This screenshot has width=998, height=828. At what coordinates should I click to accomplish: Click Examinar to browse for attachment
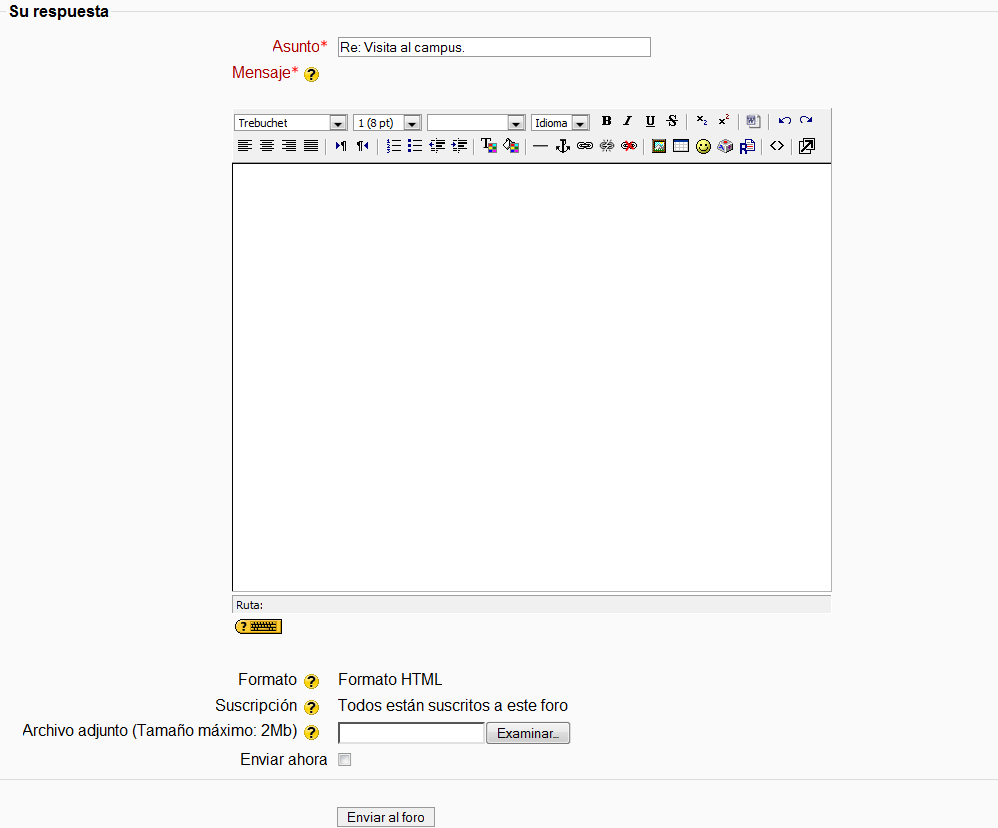pos(528,733)
